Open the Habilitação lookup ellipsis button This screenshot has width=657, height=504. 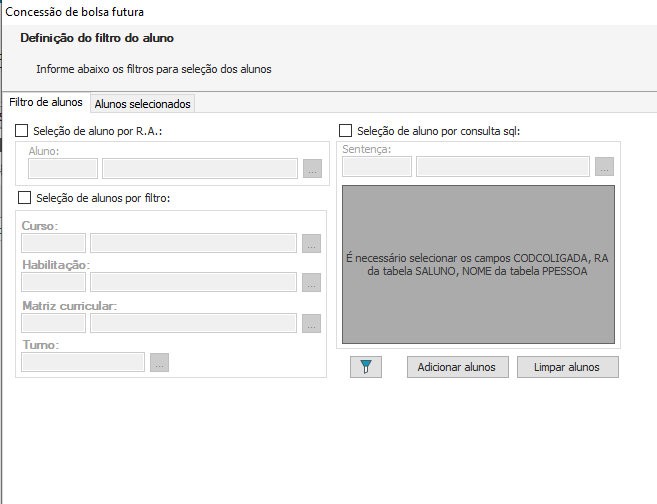(312, 283)
